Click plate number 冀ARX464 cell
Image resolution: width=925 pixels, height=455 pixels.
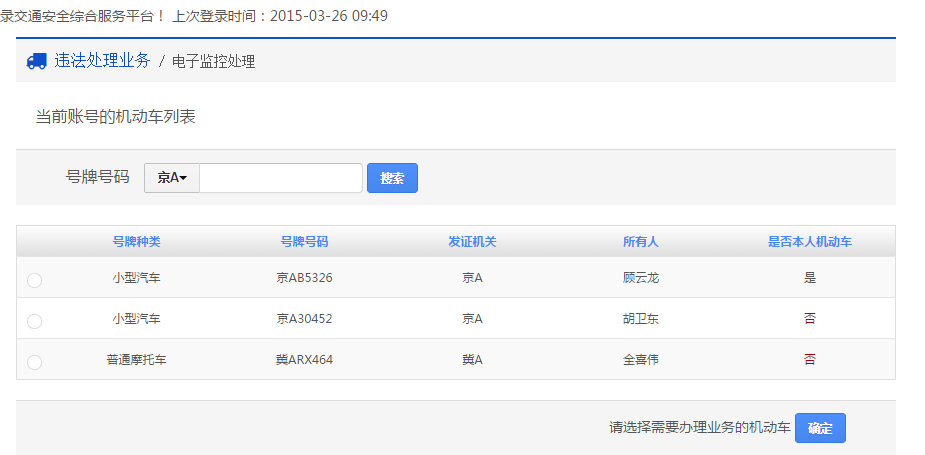pyautogui.click(x=304, y=360)
